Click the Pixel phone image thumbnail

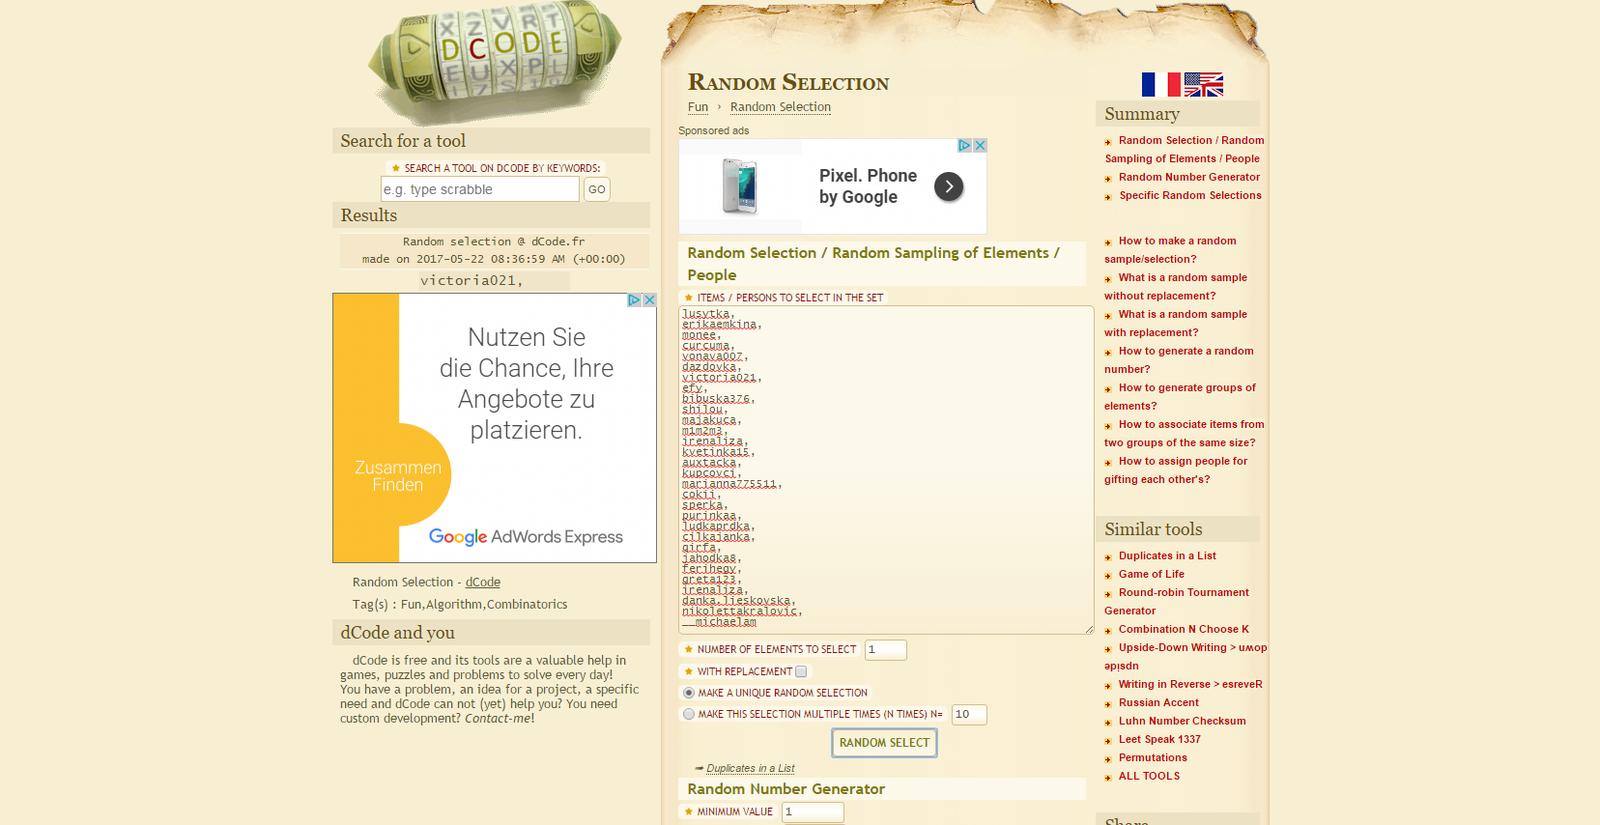tap(740, 186)
